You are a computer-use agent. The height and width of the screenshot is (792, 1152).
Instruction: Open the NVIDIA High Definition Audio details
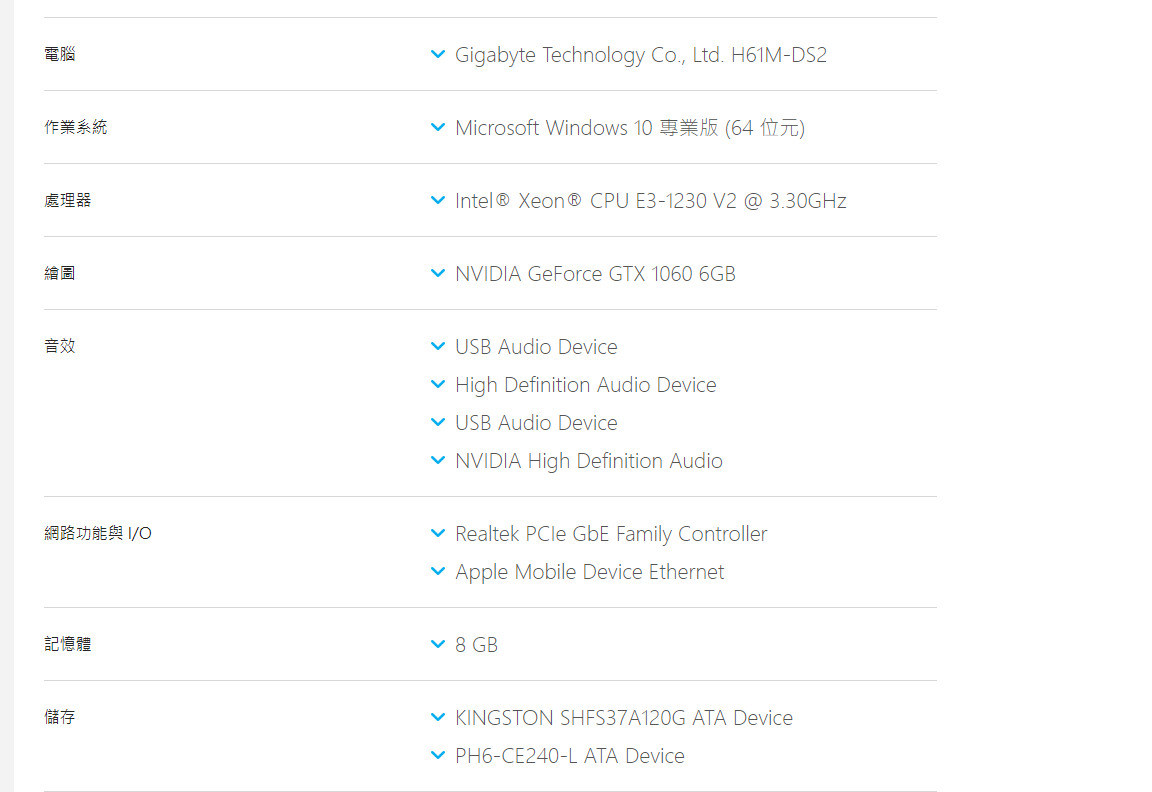point(588,461)
